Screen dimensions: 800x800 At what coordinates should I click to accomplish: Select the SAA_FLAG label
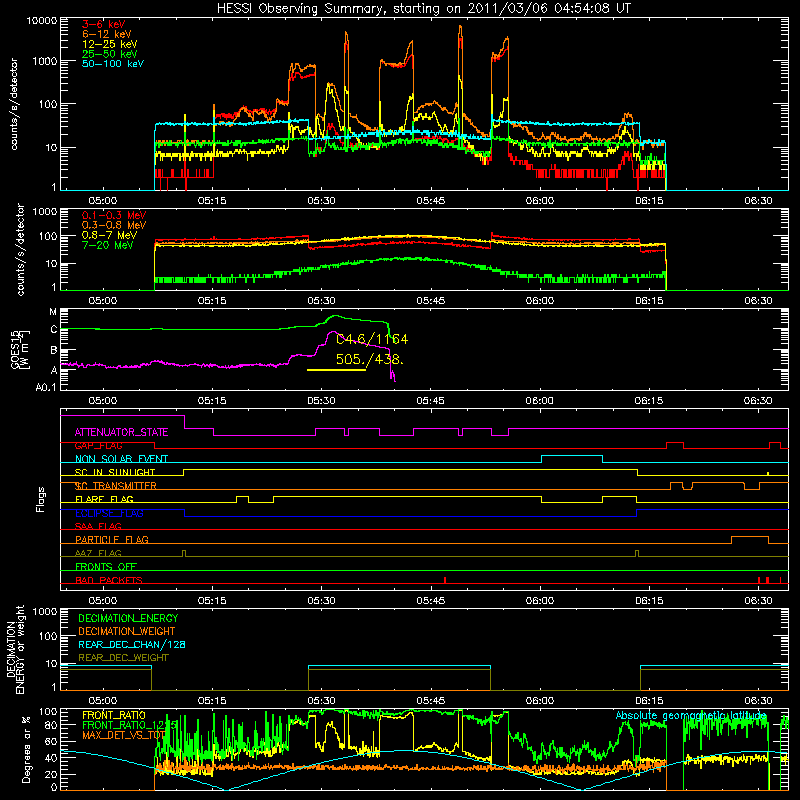(x=98, y=527)
